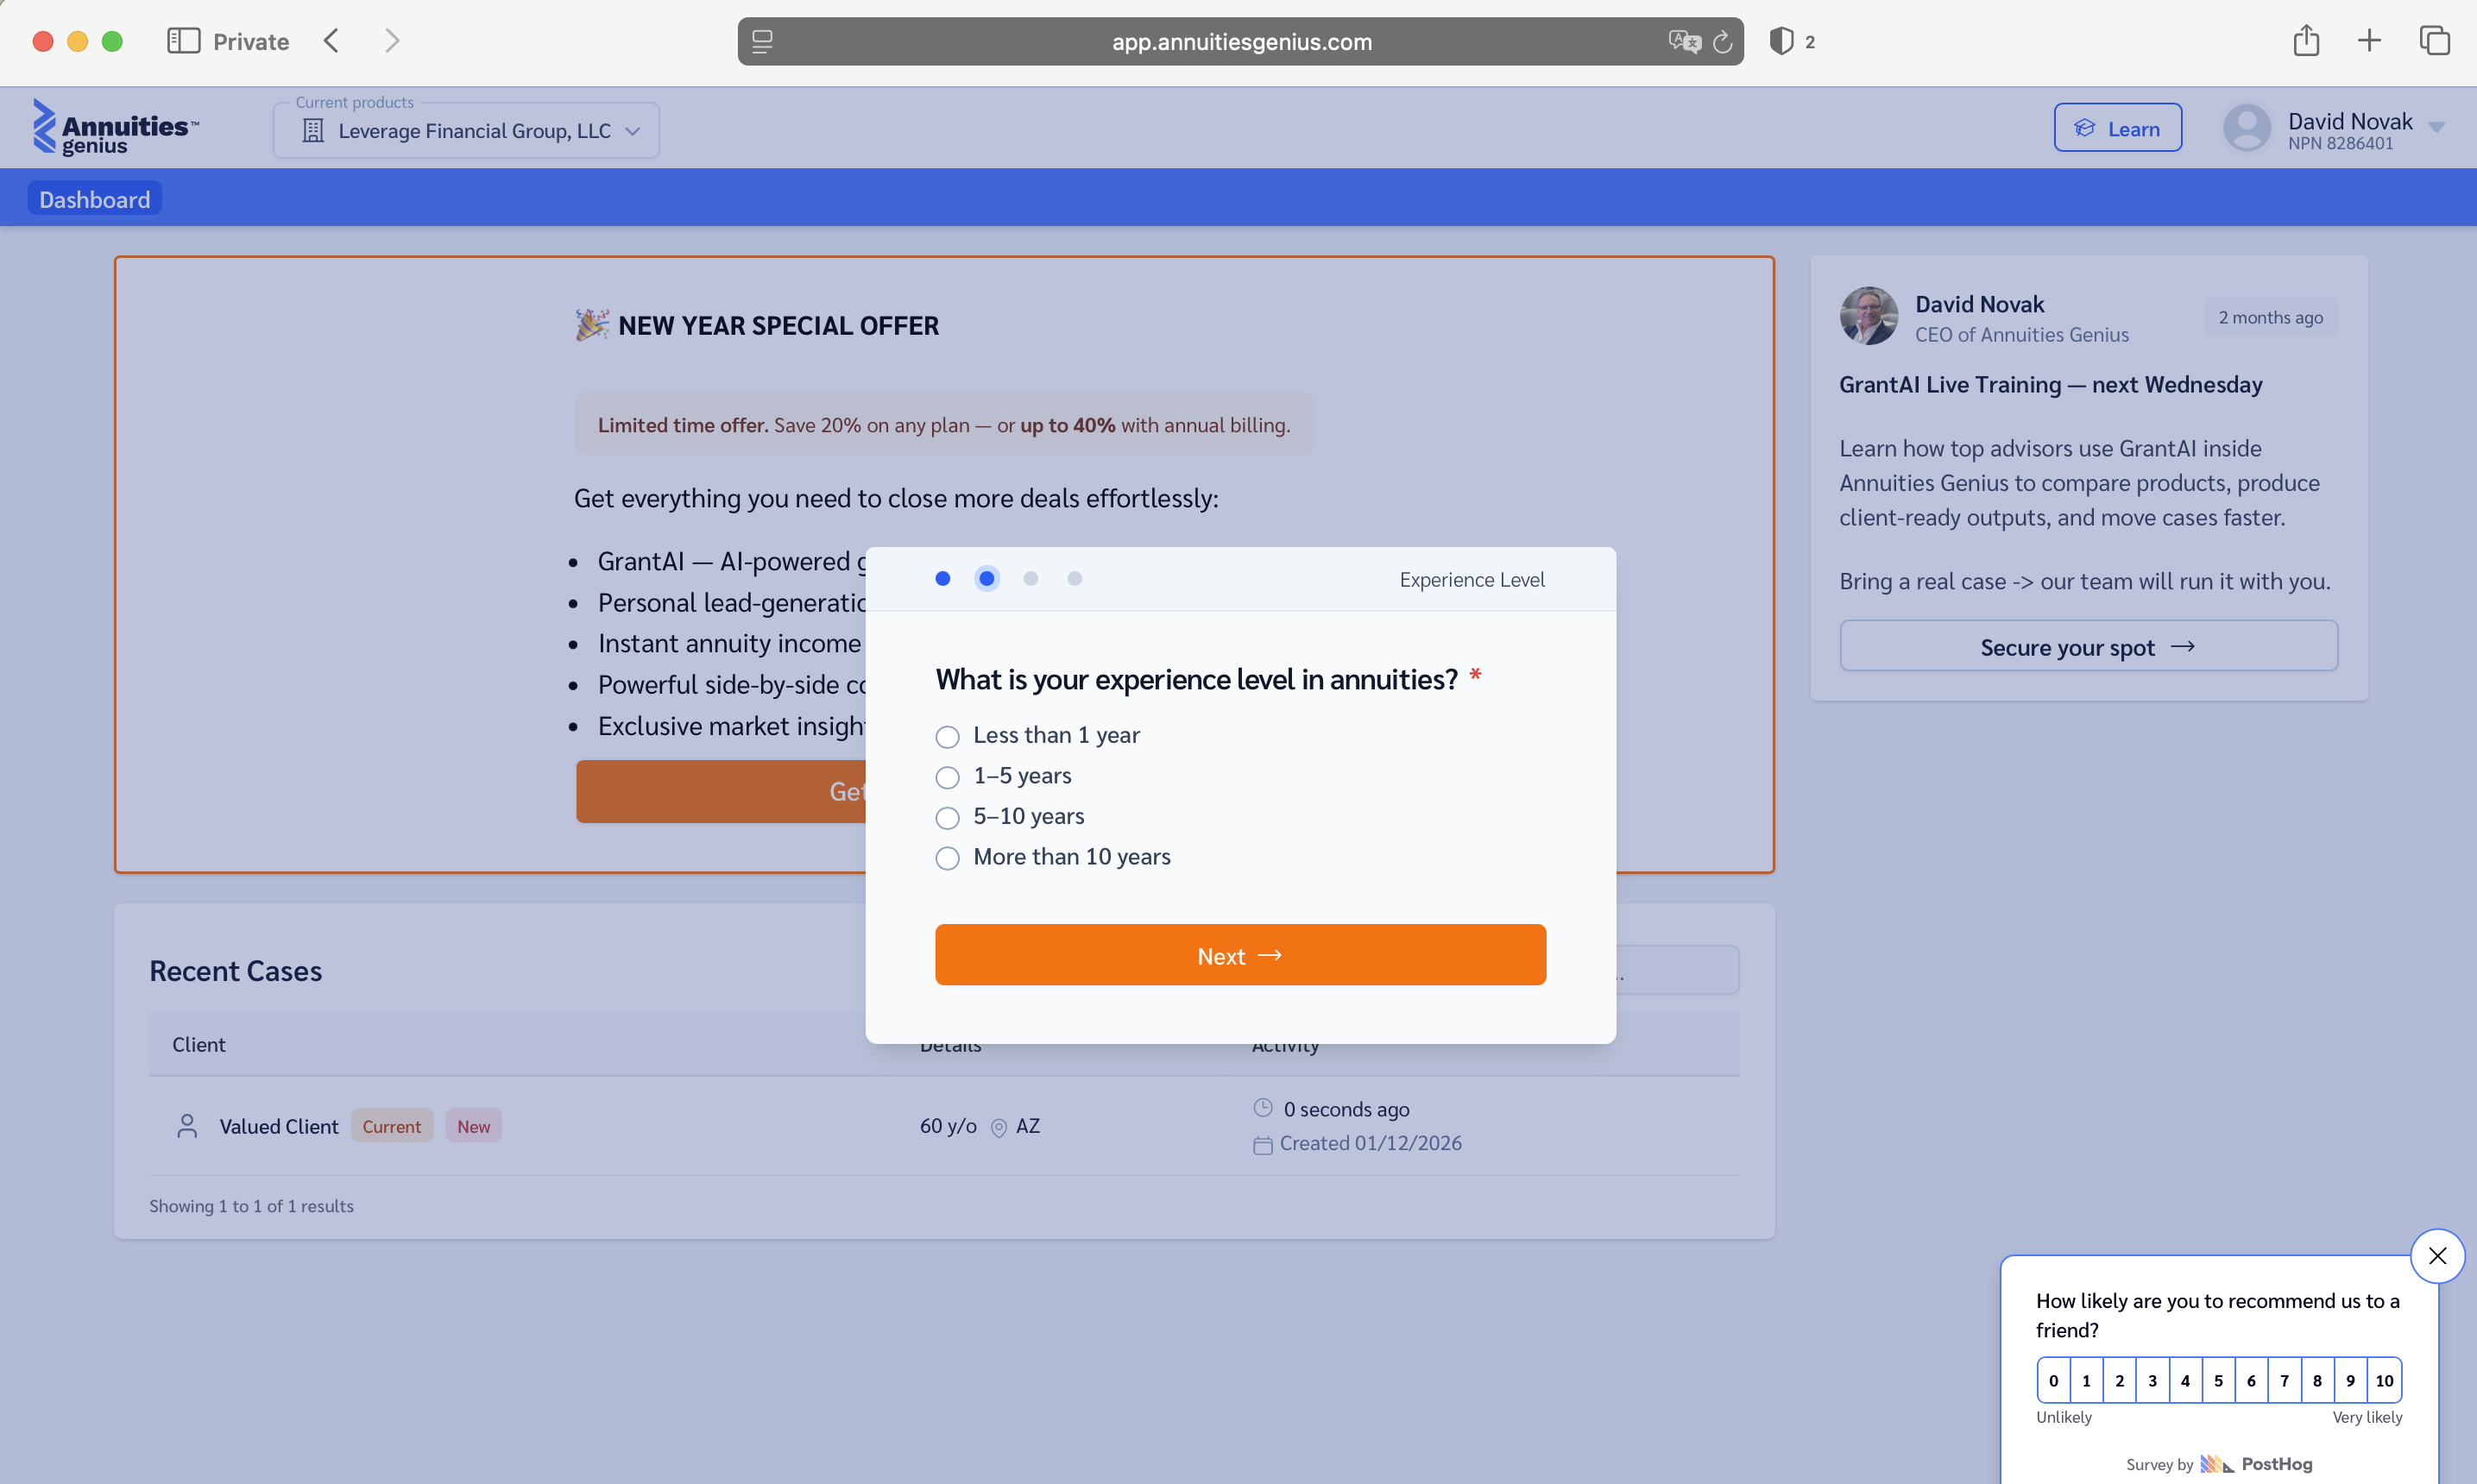Rate 10 on recommendation scale
The height and width of the screenshot is (1484, 2477).
click(2384, 1380)
